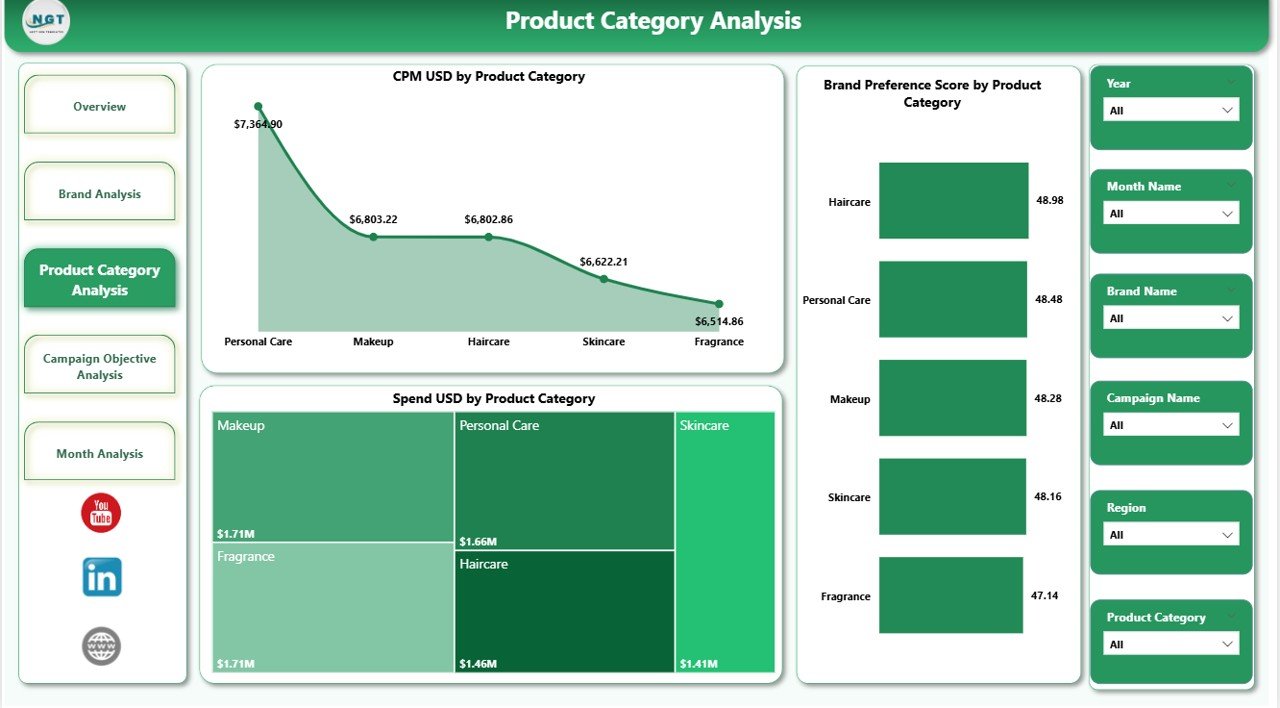Open the Product Category filter dropdown

(x=1171, y=645)
